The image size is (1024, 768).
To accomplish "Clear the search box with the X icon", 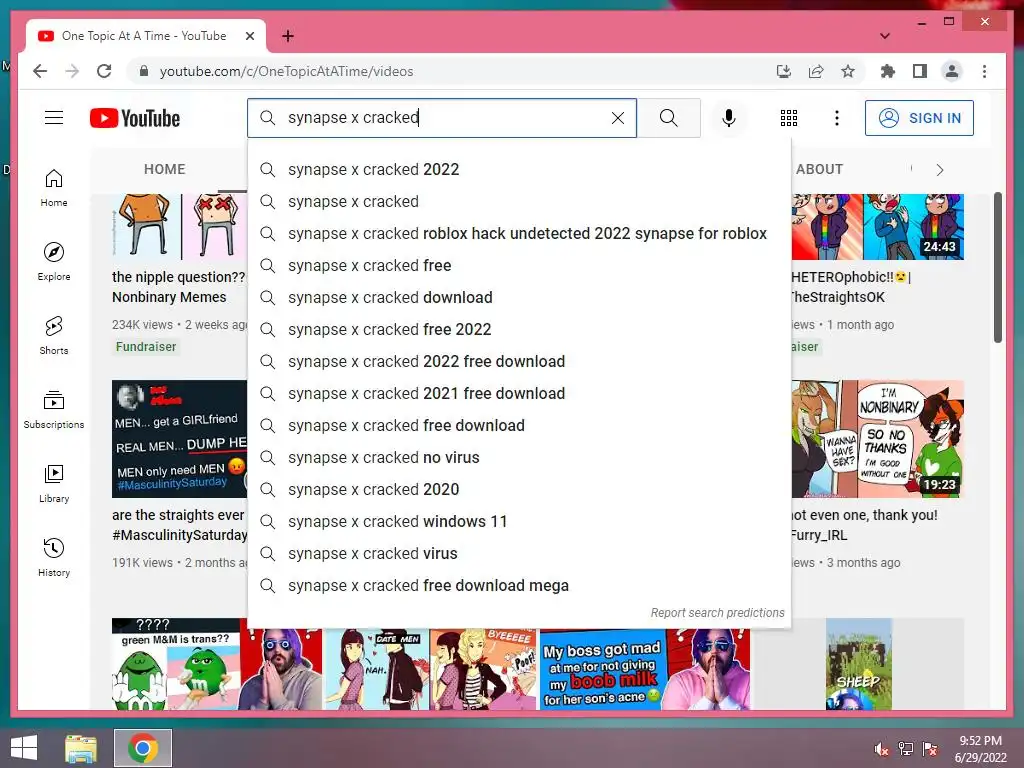I will pyautogui.click(x=617, y=118).
